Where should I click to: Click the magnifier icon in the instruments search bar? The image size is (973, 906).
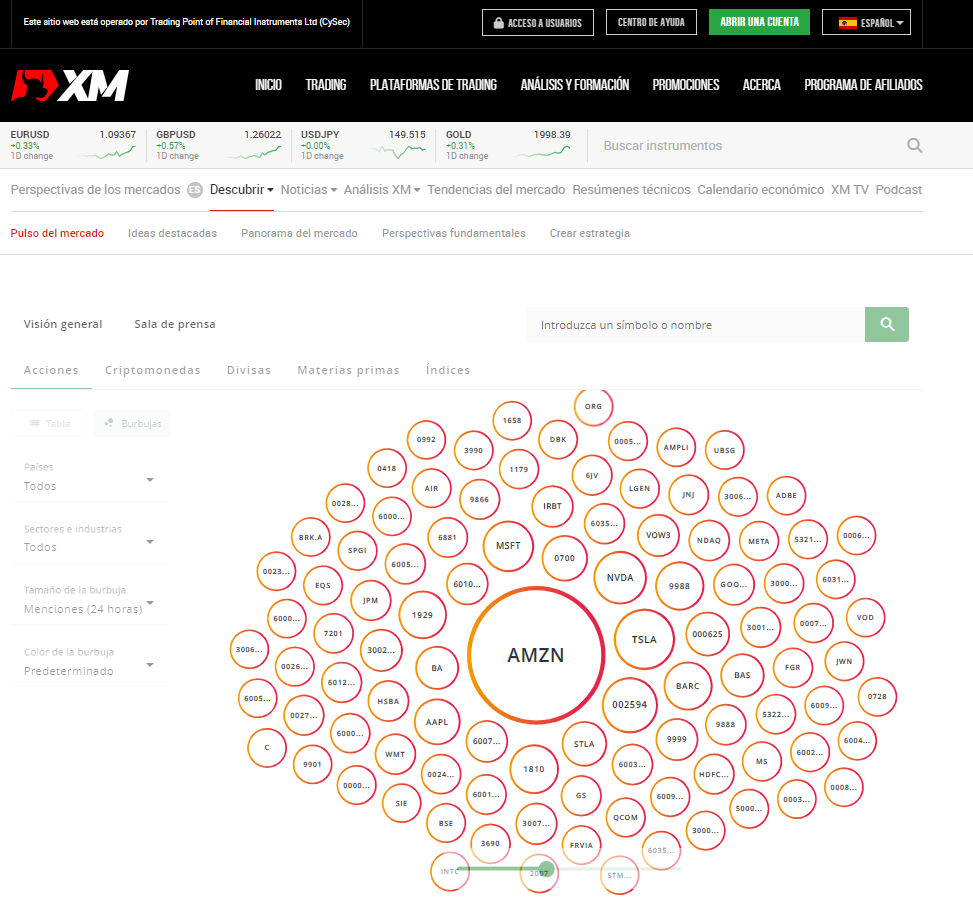tap(913, 145)
